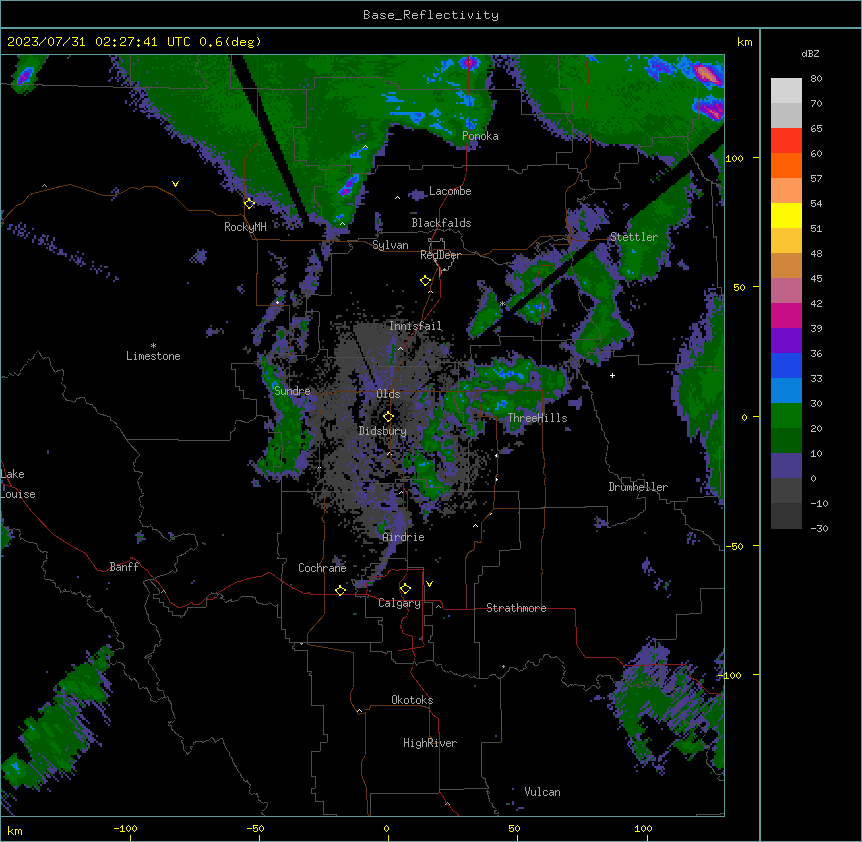862x842 pixels.
Task: Click the Base_Reflectivity title text
Action: coord(431,15)
